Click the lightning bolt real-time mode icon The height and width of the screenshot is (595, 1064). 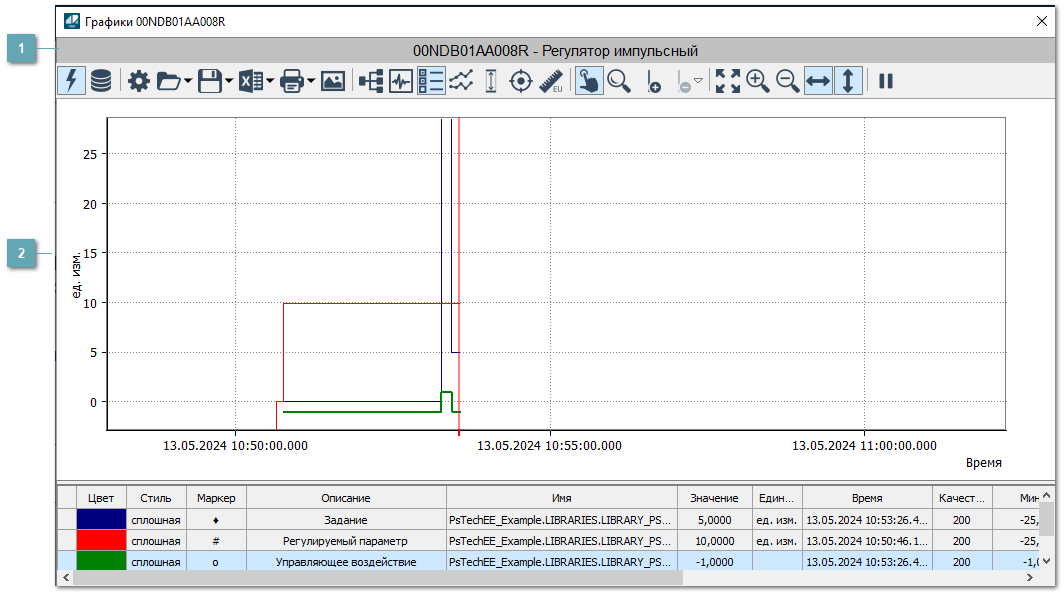pyautogui.click(x=71, y=82)
